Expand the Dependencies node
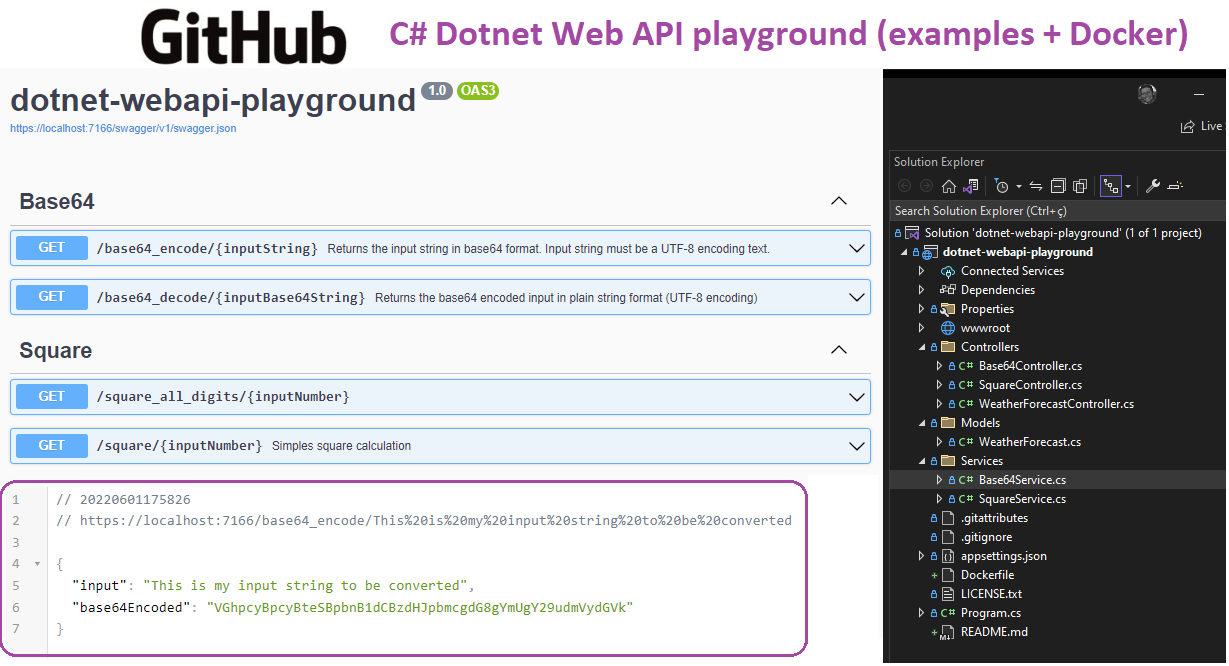Viewport: 1229px width, 666px height. pos(922,290)
